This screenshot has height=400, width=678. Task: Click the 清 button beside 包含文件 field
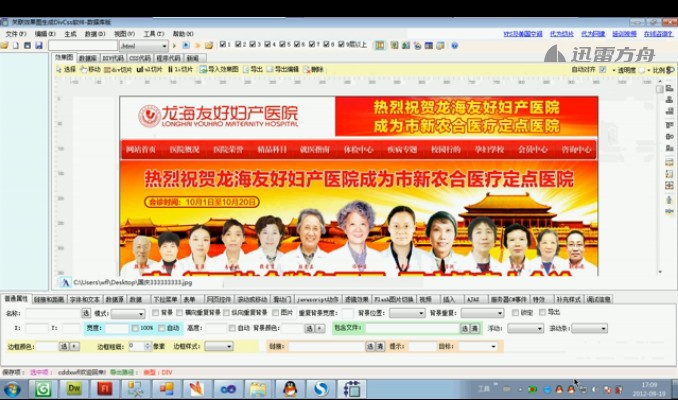[x=475, y=328]
